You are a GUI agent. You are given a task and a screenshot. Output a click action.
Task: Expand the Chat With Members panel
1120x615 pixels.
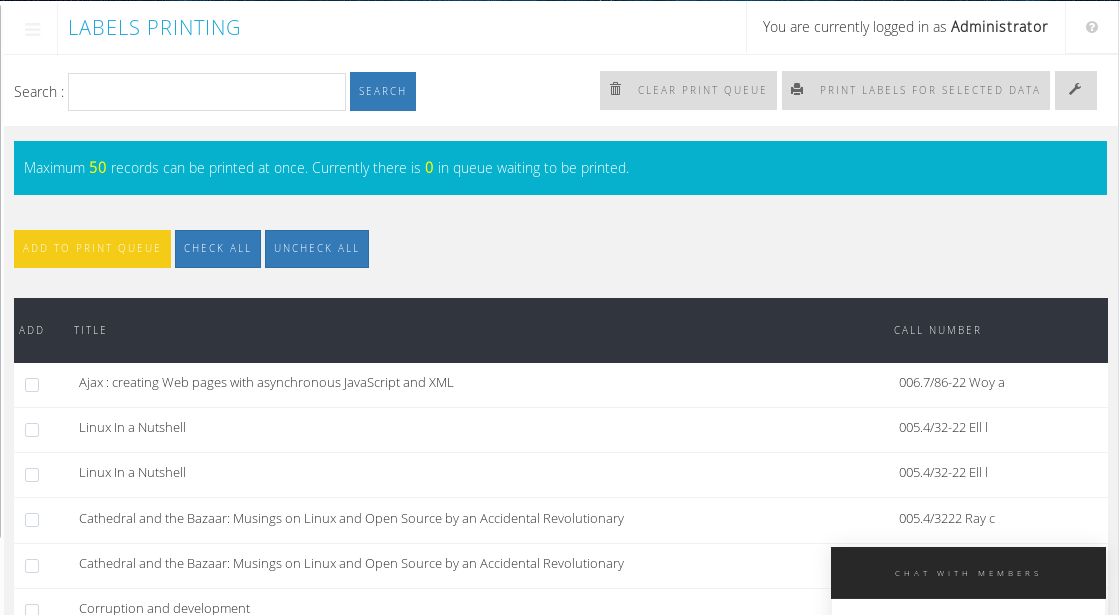pos(967,573)
